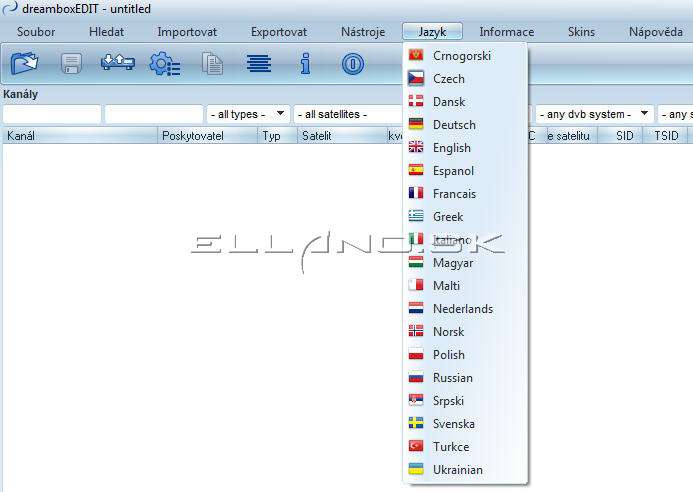693x492 pixels.
Task: Select Deutsch language
Action: click(465, 125)
